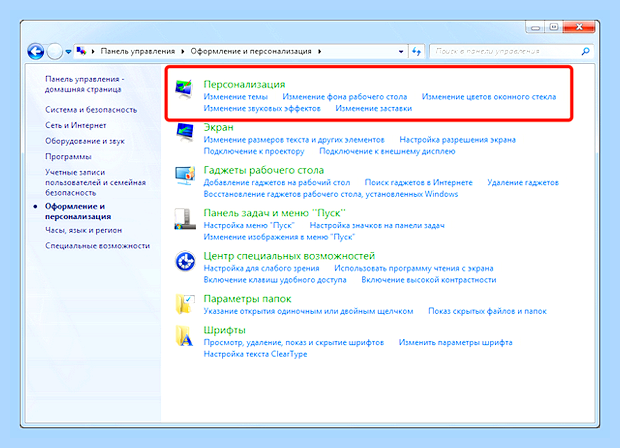Click Добавление гаджетов на рабочий стол
Screen dimensions: 620x448
click(277, 183)
